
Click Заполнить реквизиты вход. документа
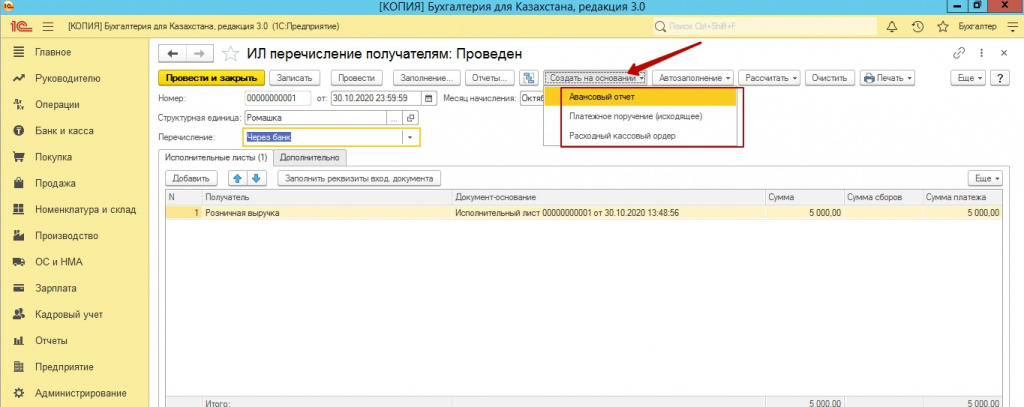click(359, 178)
